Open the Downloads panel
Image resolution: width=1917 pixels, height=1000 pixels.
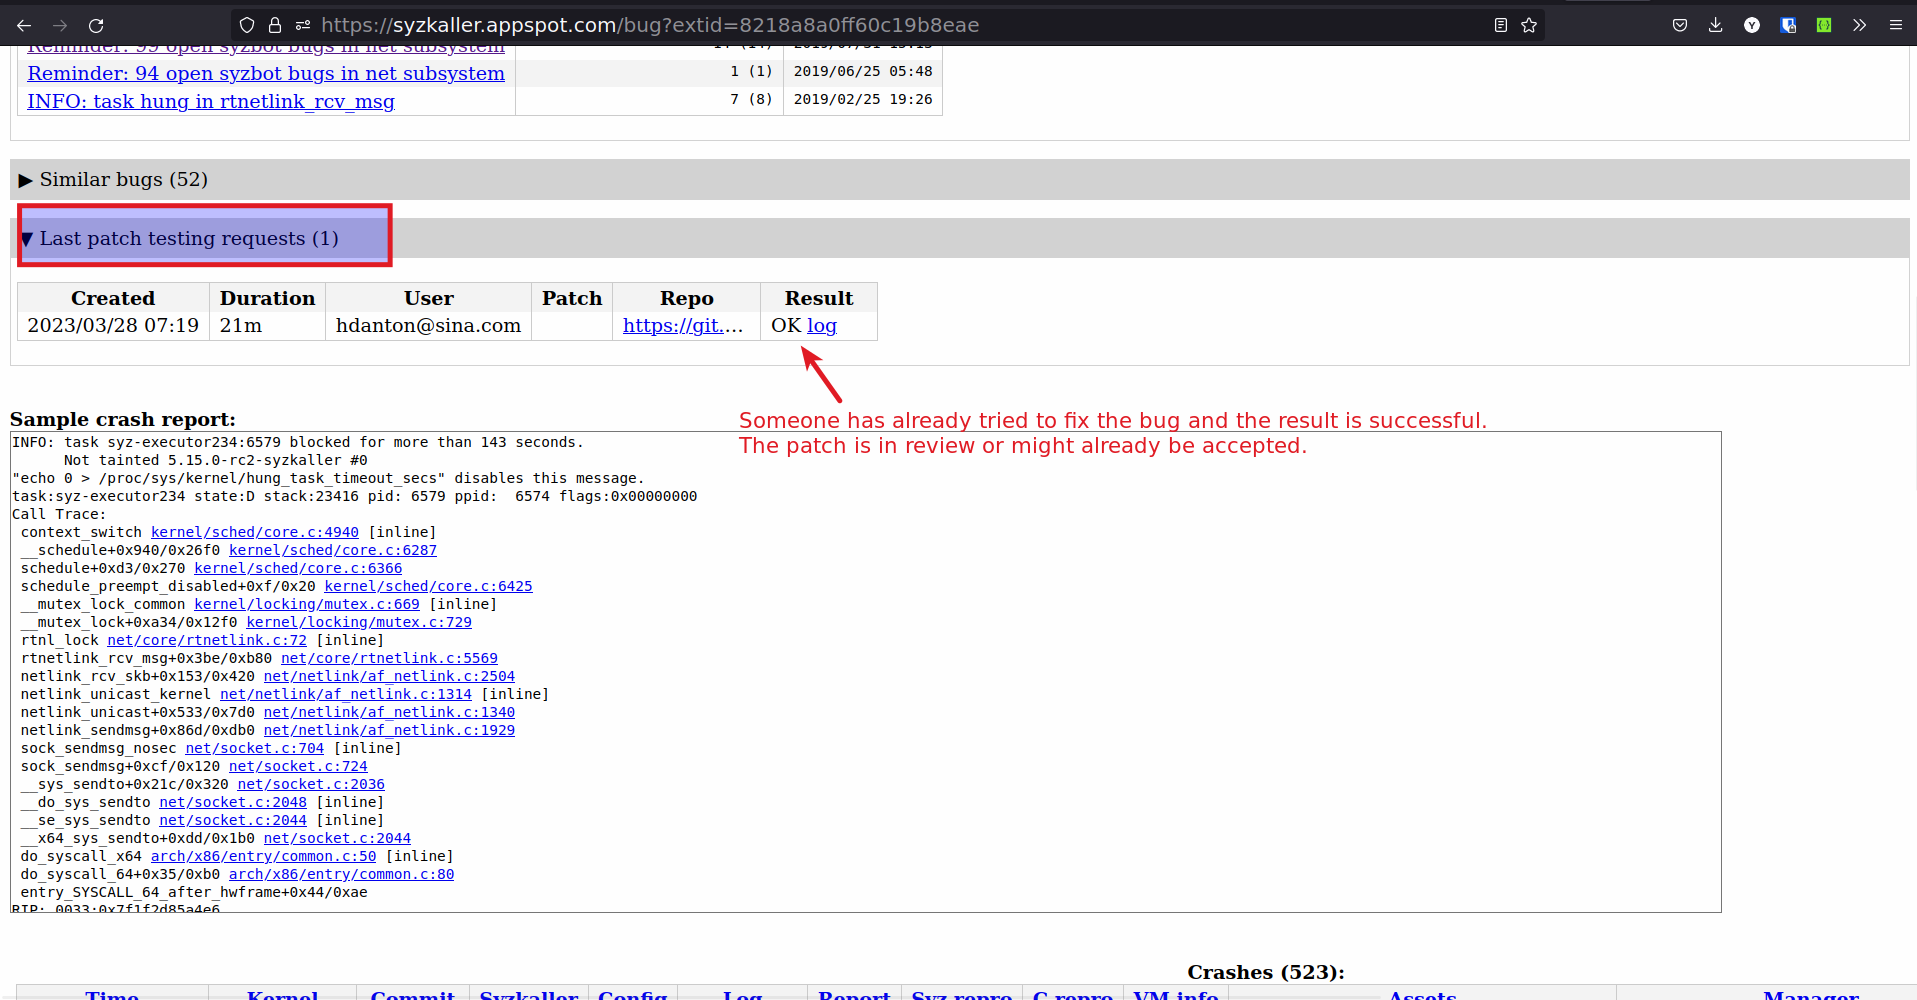click(1715, 25)
